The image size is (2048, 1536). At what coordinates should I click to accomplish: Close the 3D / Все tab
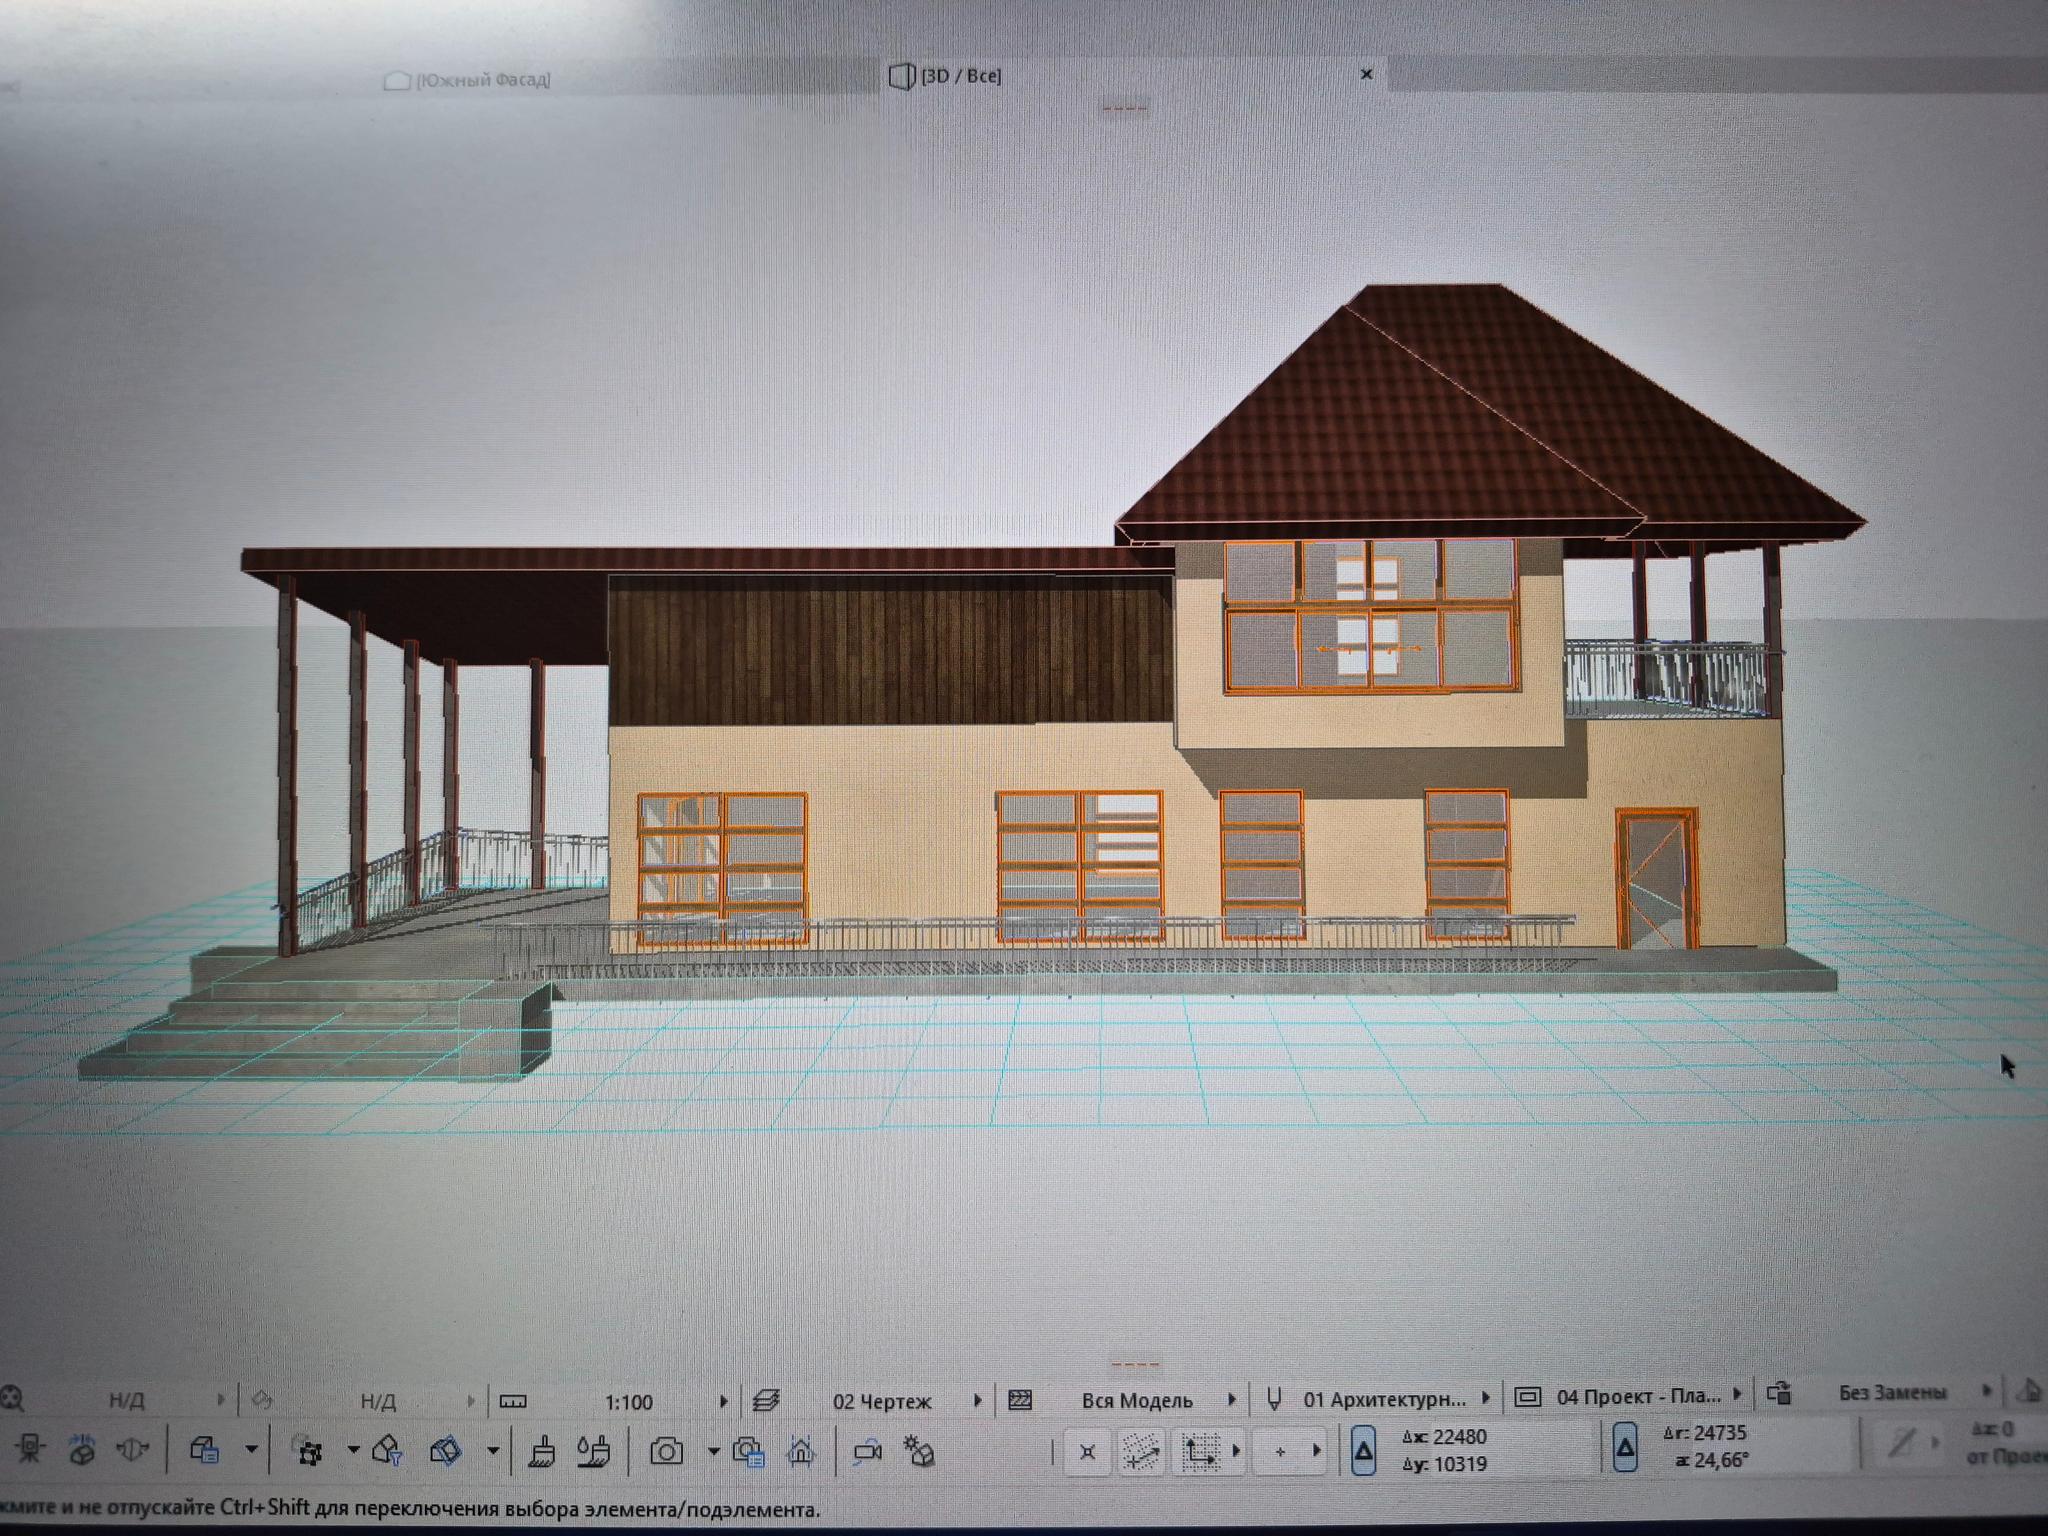(x=1367, y=74)
